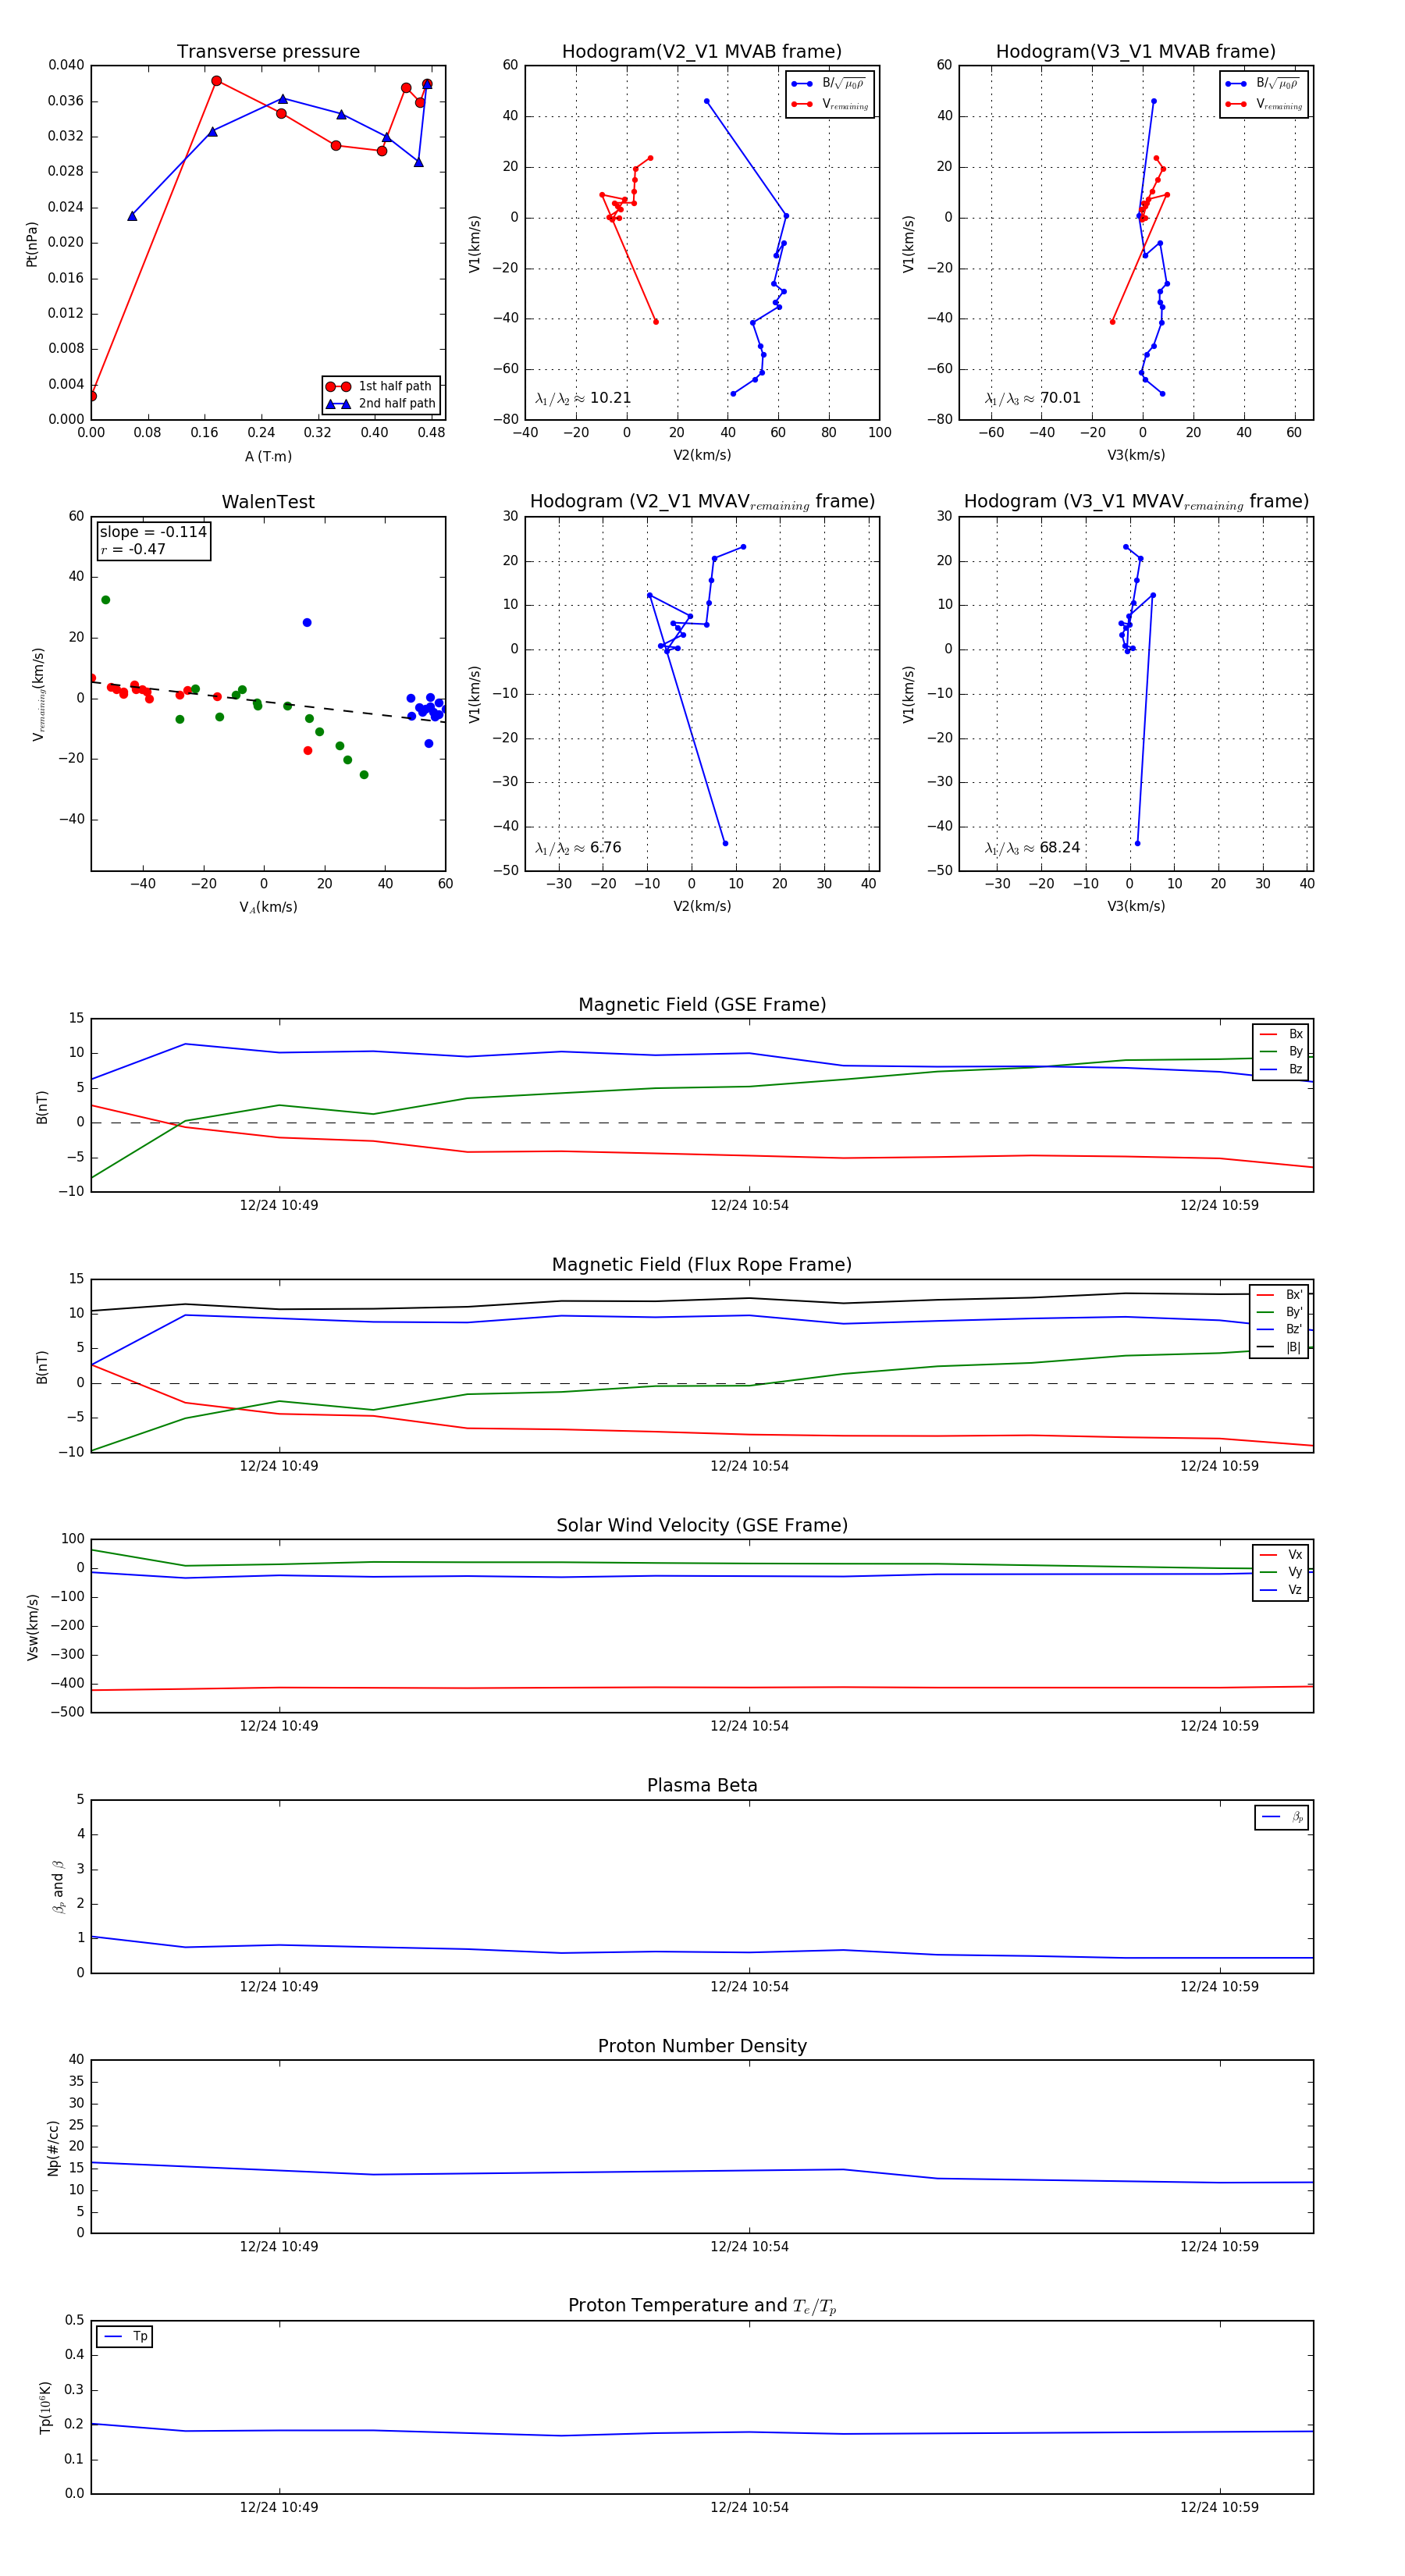Screen dimensions: 1405x2576
Task: Click the '2nd half path' legend entry
Action: (380, 404)
